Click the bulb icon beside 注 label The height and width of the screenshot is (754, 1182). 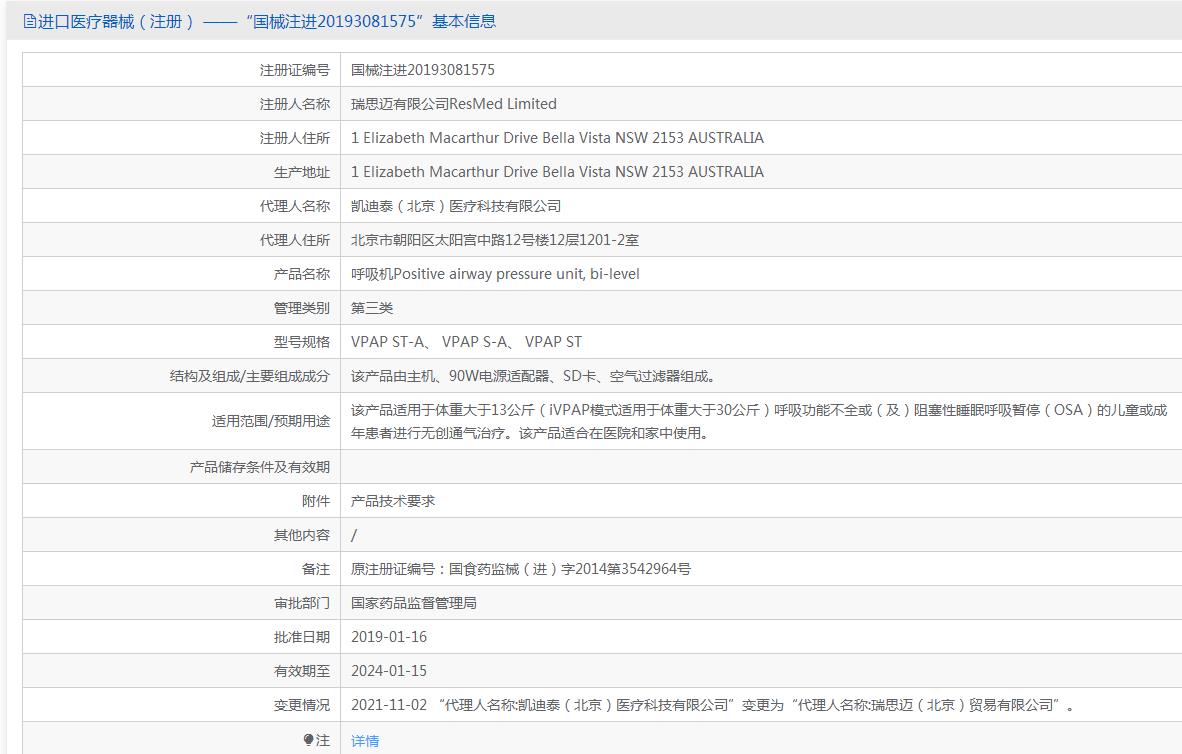(x=309, y=740)
